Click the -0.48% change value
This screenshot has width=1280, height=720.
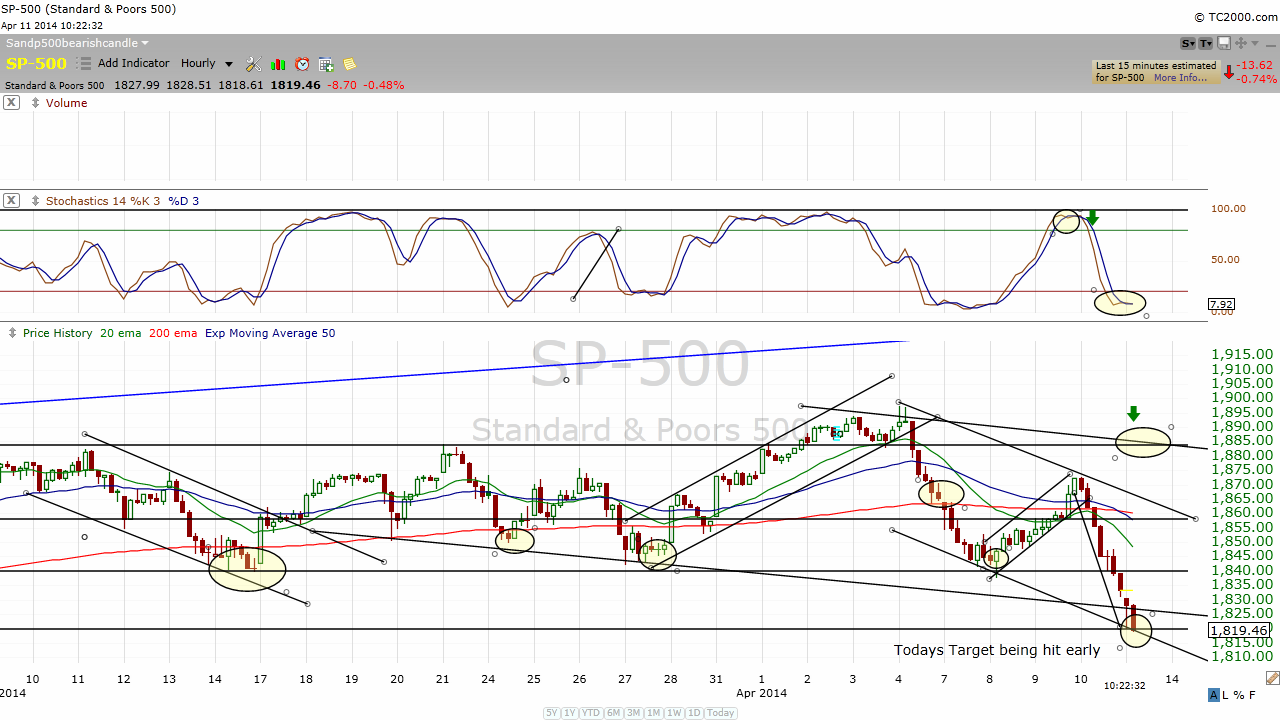click(x=384, y=85)
